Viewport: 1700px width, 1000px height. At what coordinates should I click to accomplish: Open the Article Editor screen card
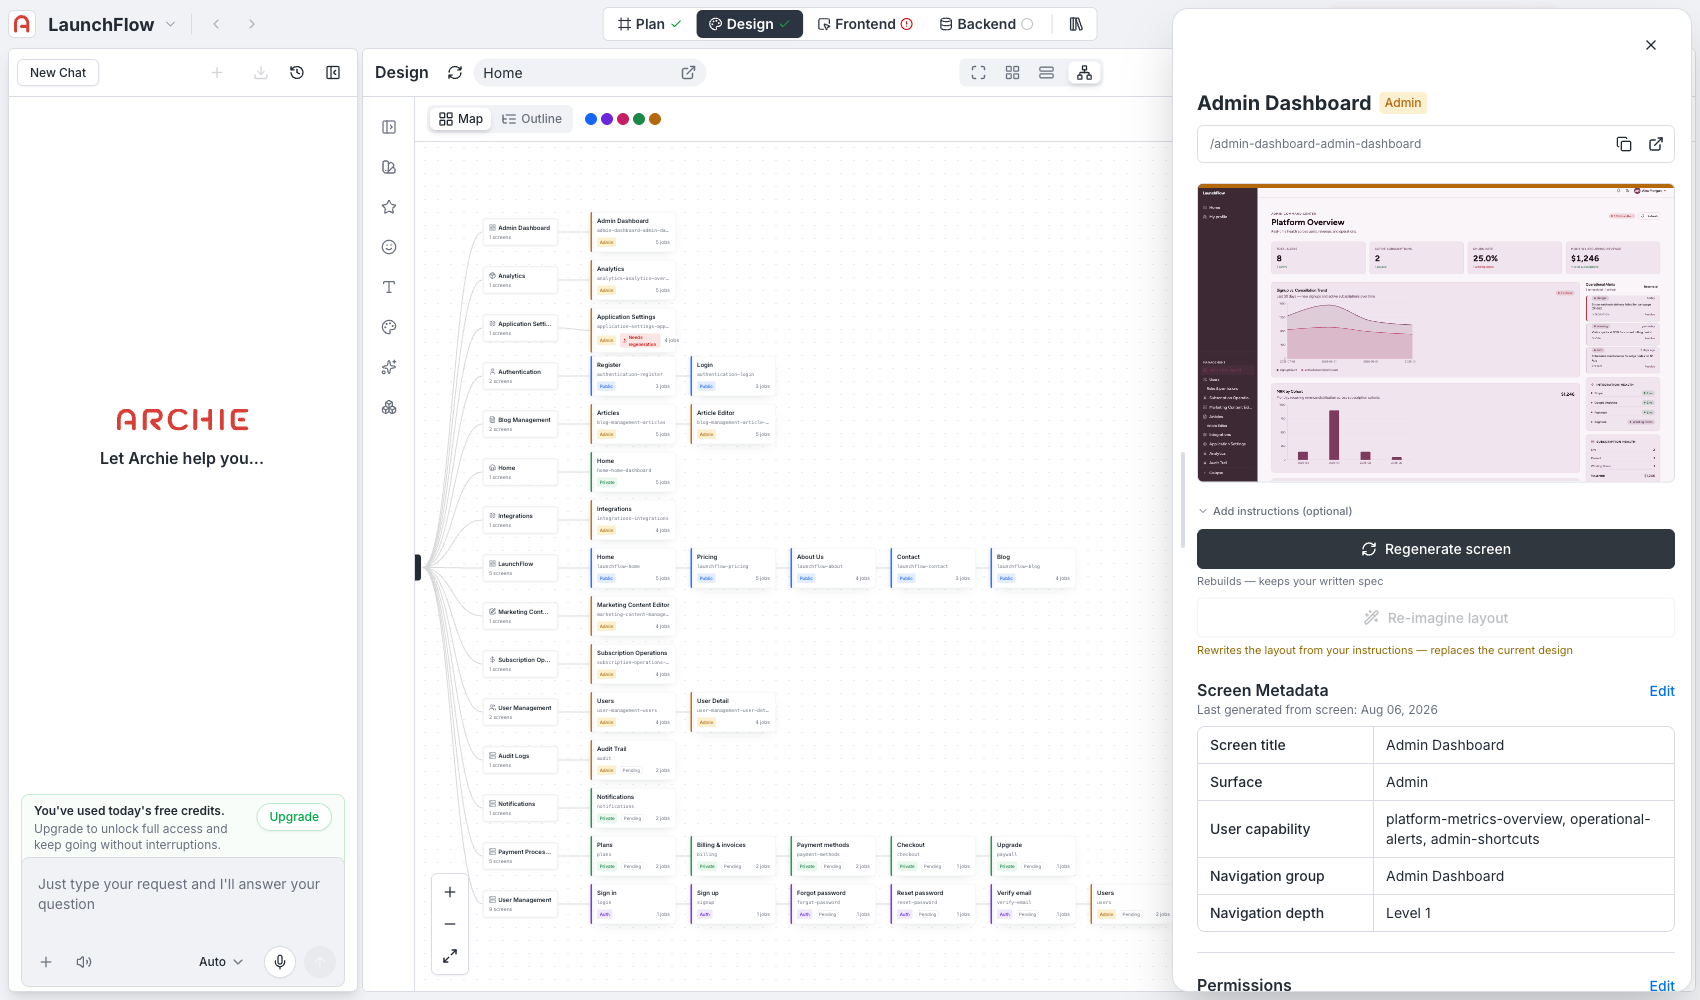coord(733,423)
